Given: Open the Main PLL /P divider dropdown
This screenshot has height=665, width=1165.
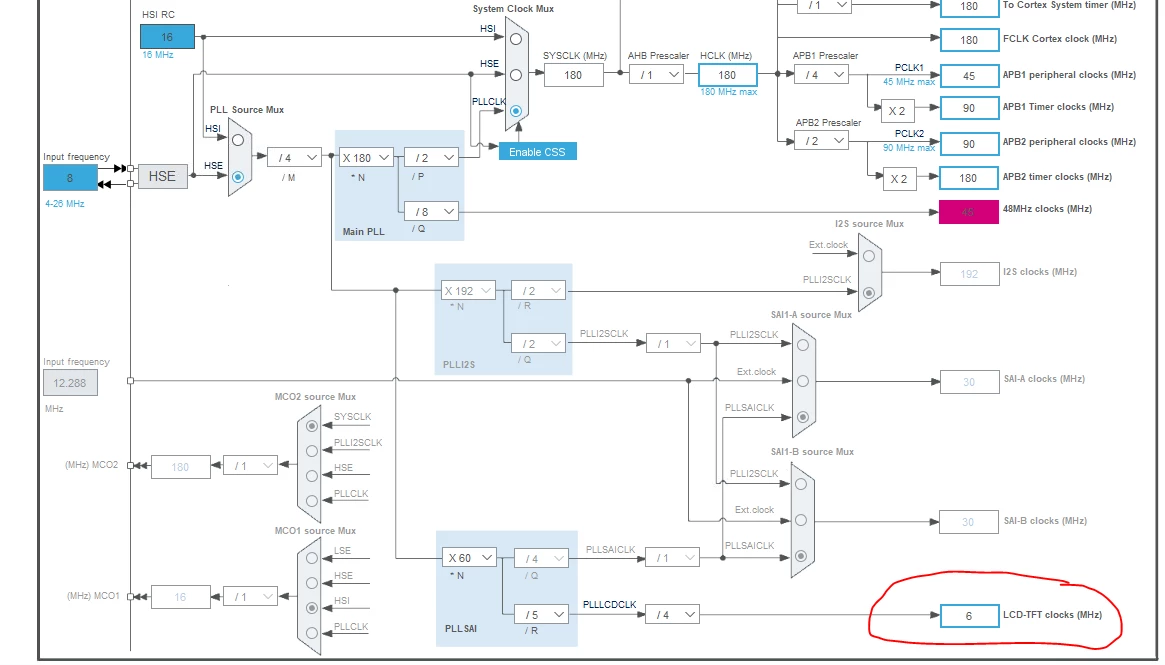Looking at the screenshot, I should tap(432, 158).
